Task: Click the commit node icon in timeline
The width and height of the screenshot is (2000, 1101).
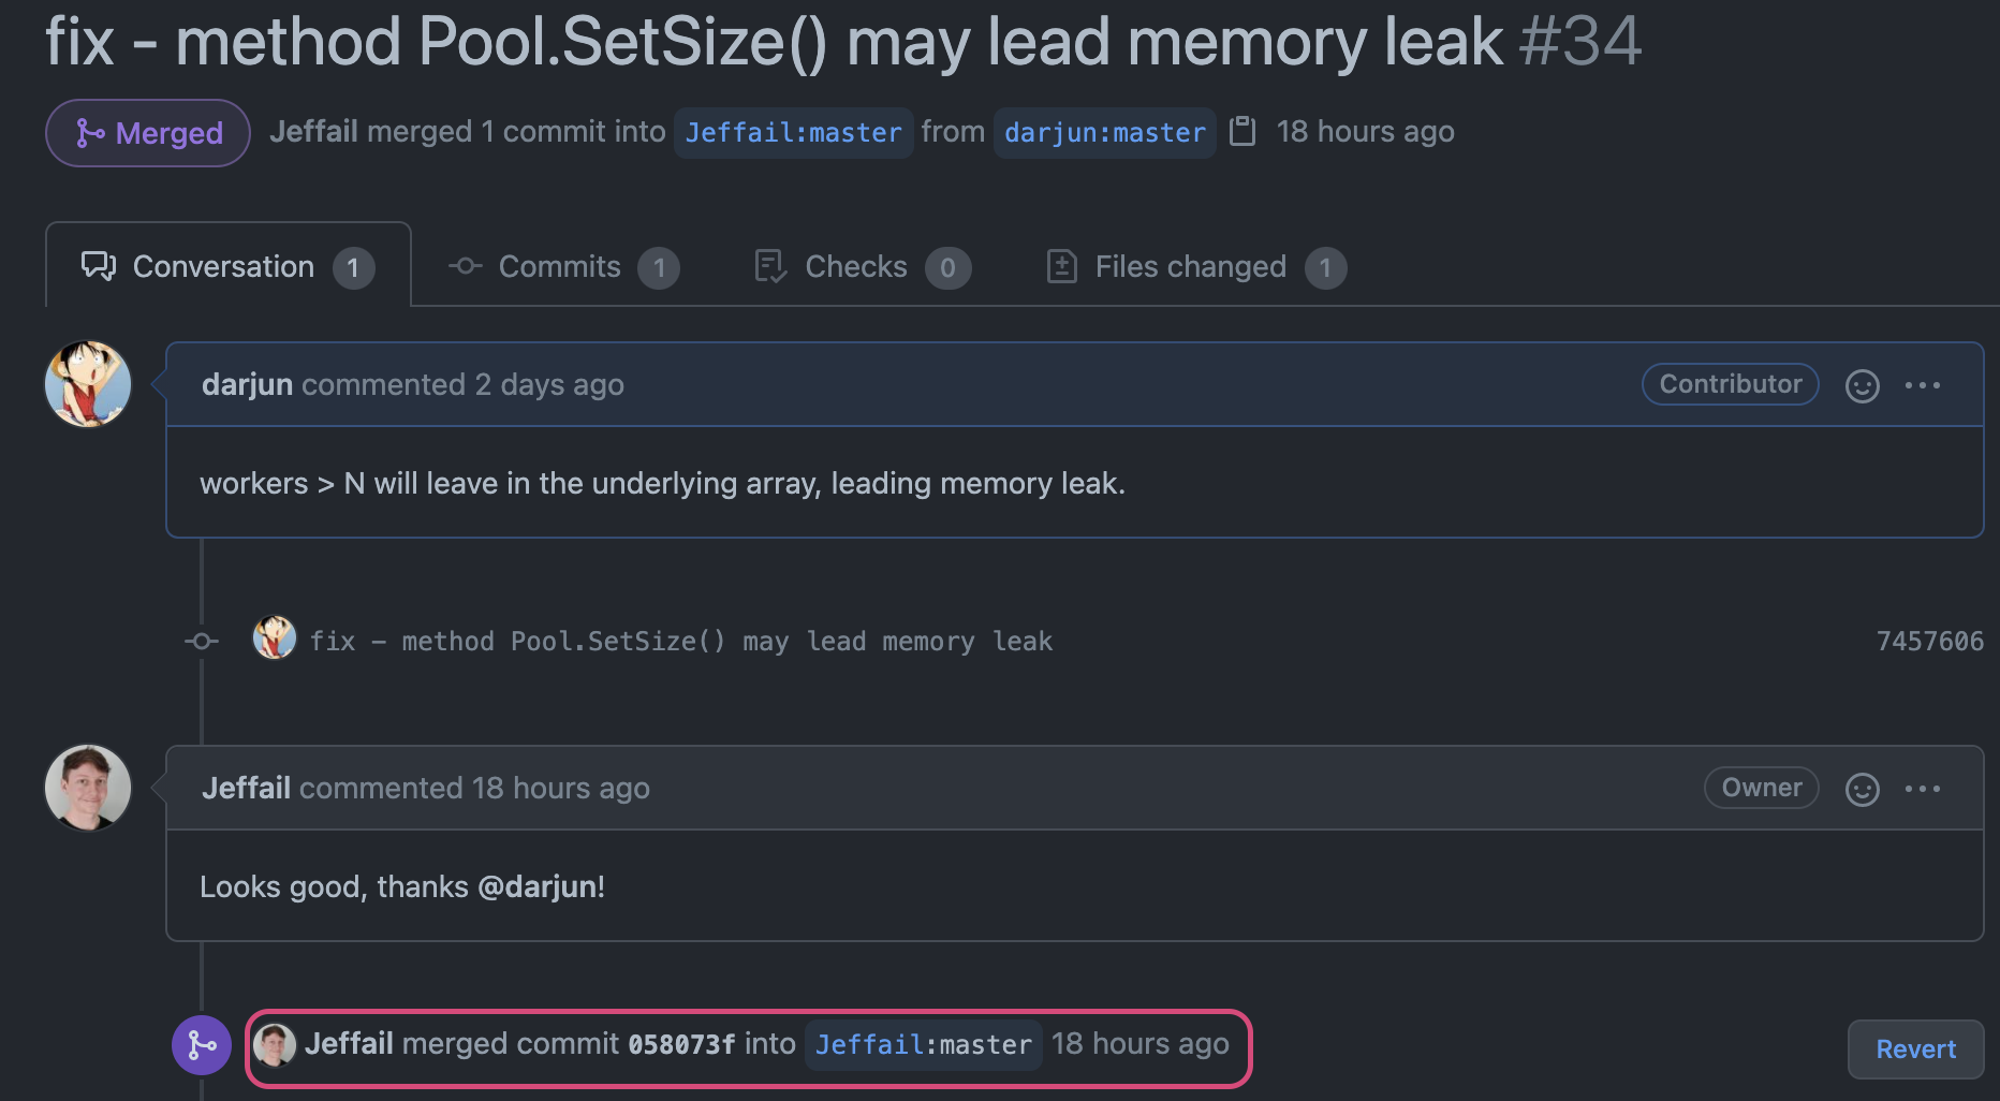Action: [x=202, y=641]
